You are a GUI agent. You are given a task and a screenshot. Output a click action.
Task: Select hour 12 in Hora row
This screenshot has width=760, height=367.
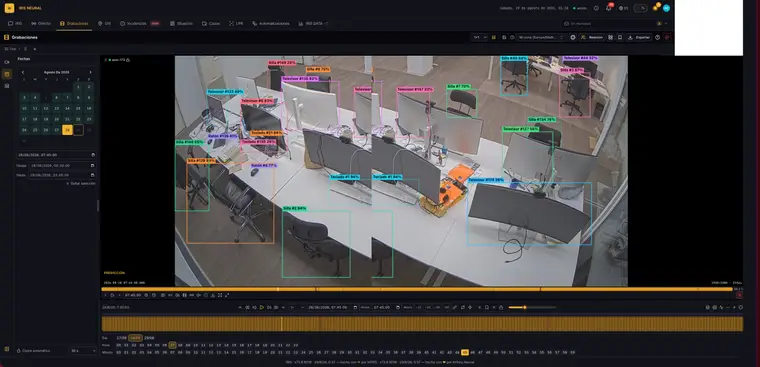click(x=211, y=345)
